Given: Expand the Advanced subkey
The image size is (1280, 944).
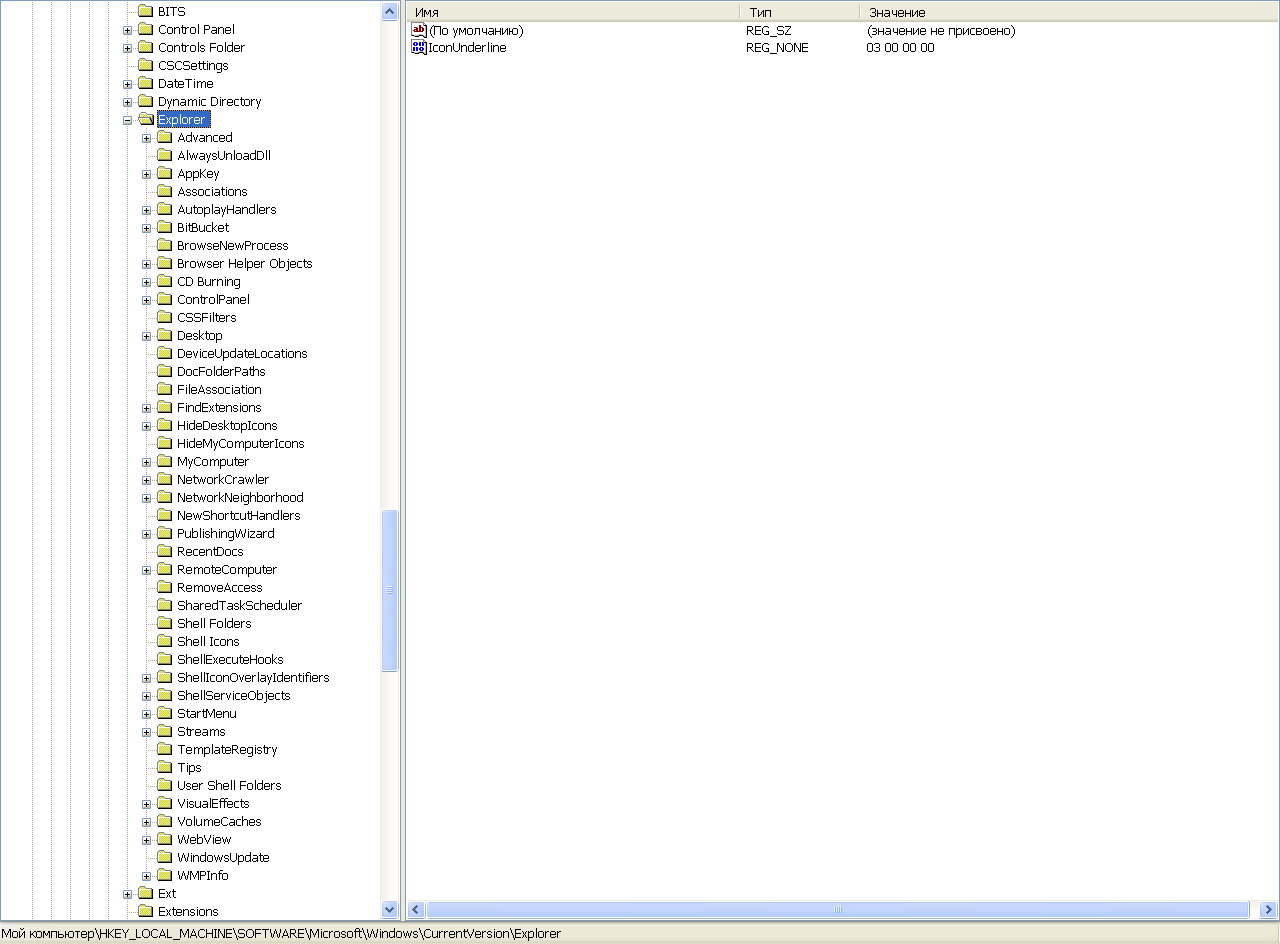Looking at the screenshot, I should [x=146, y=138].
